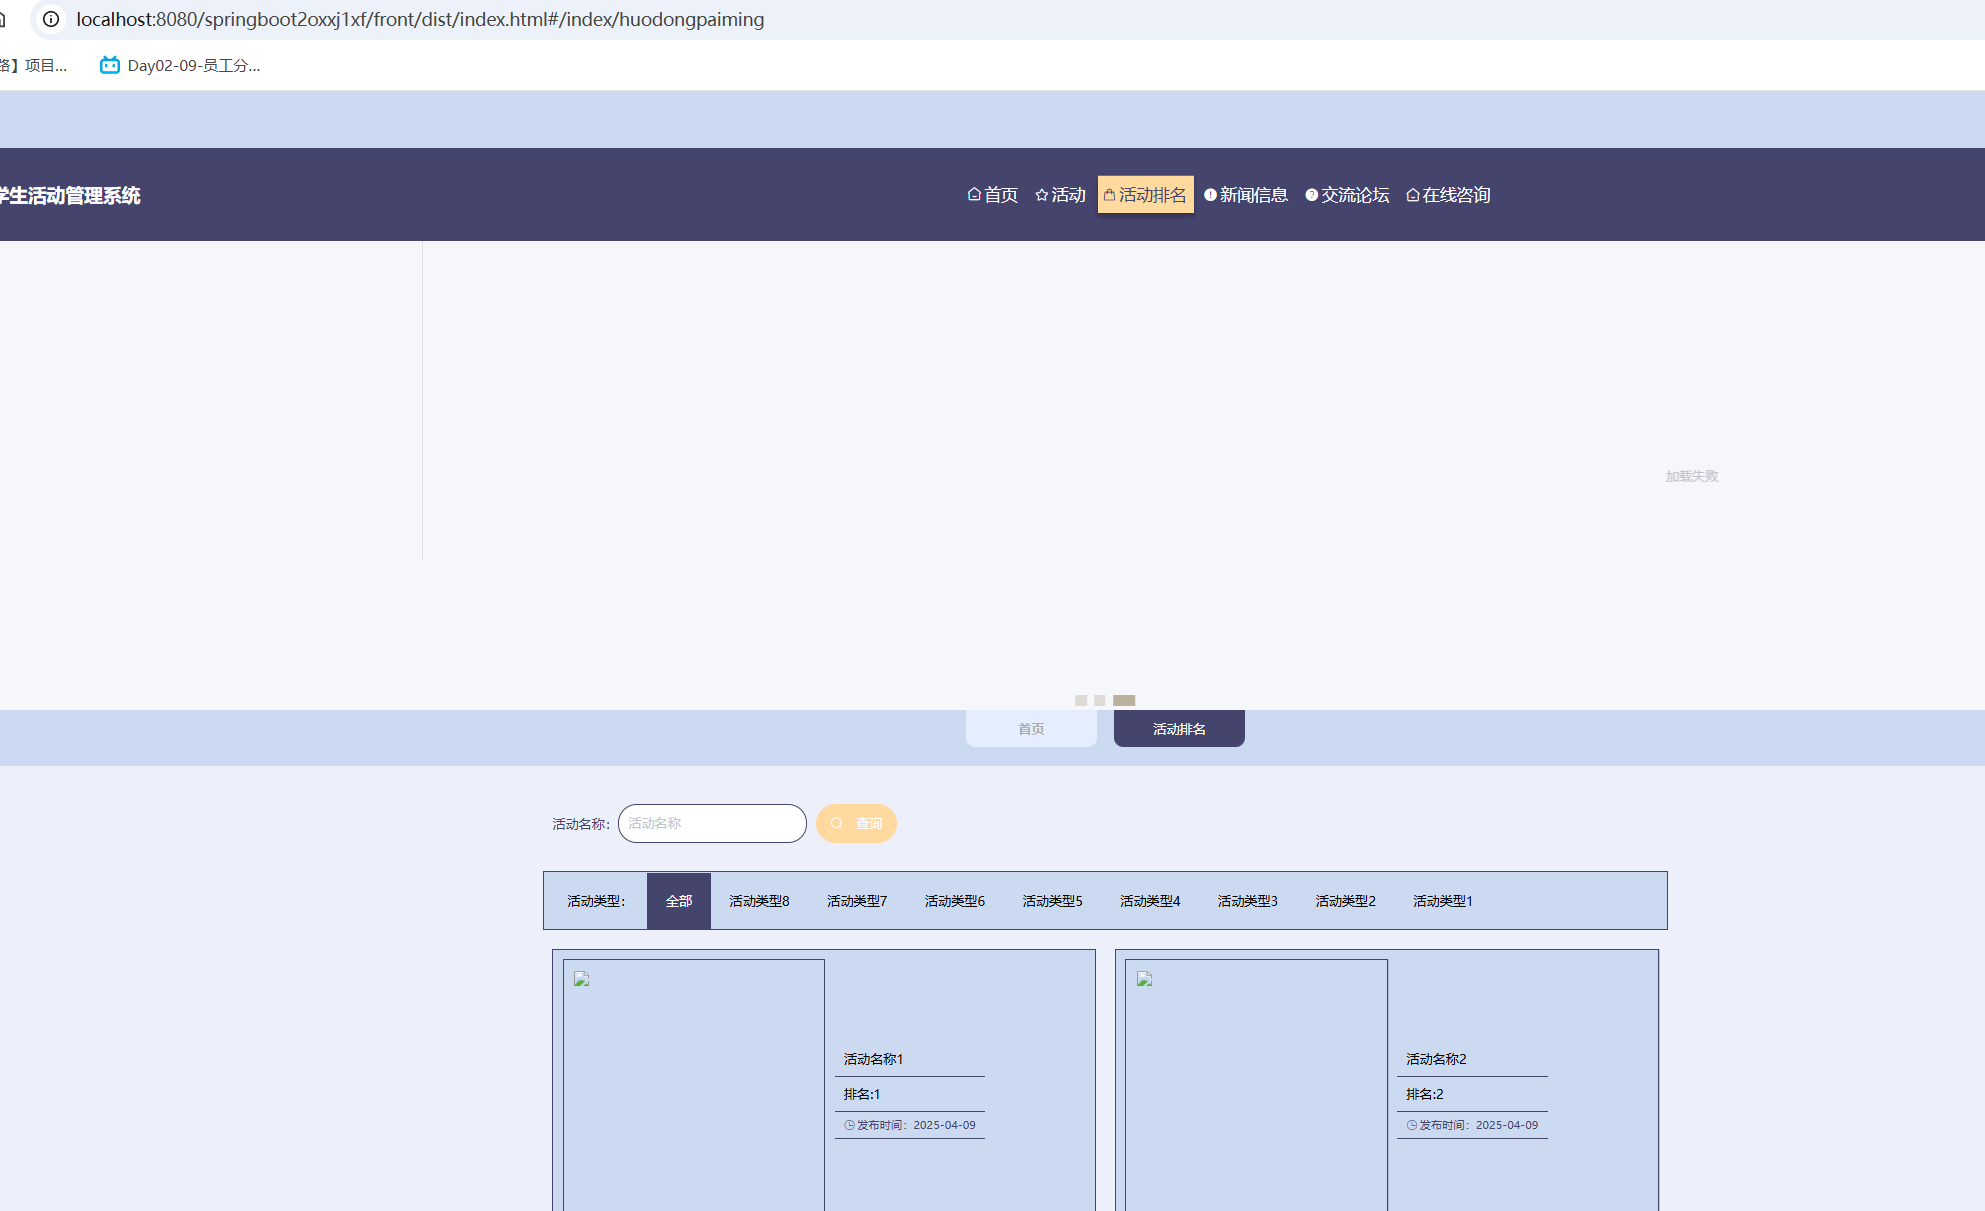Select the 全部 activity type filter
Viewport: 1985px width, 1211px height.
click(679, 901)
